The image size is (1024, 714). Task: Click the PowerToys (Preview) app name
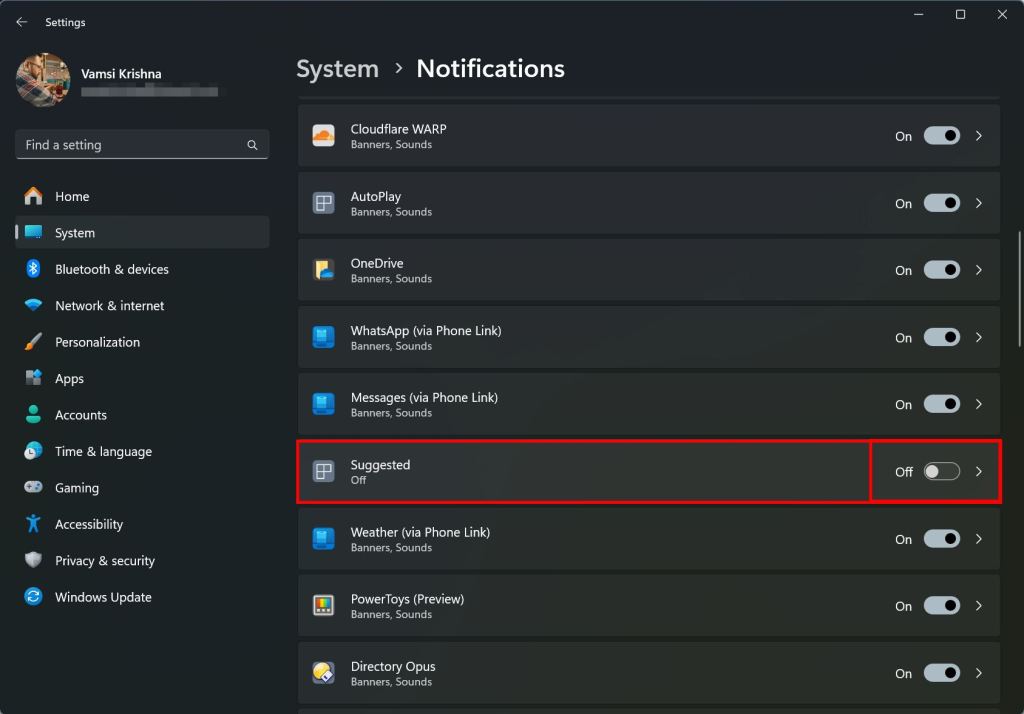click(408, 599)
